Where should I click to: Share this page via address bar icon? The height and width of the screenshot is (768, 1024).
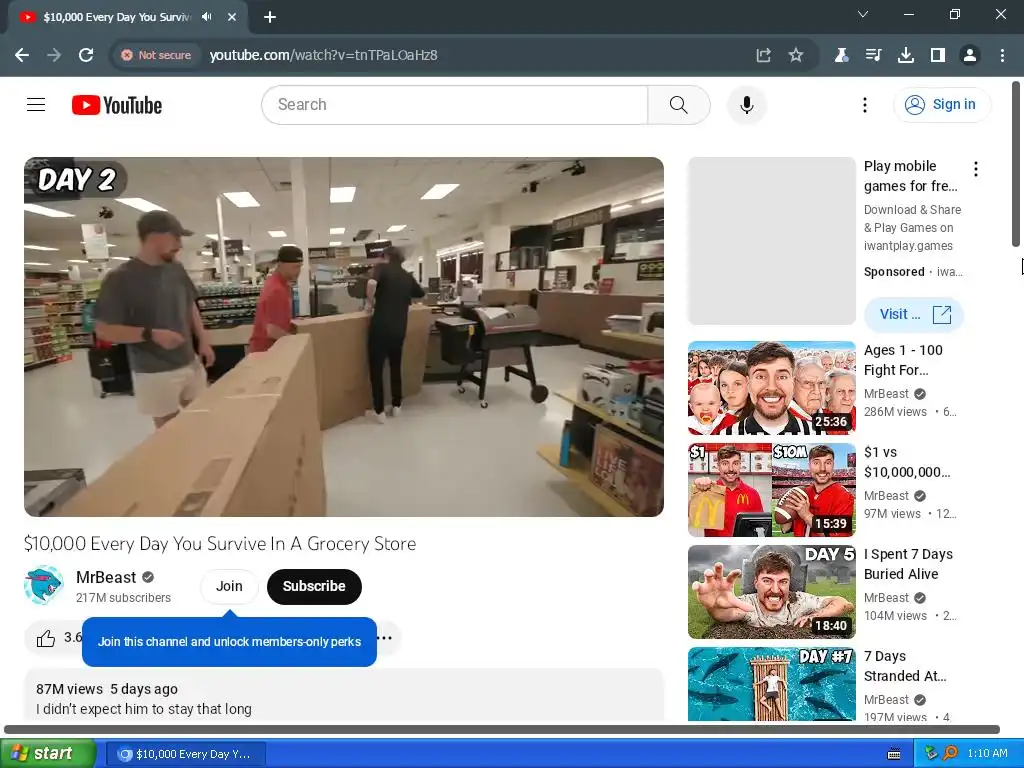(x=763, y=55)
